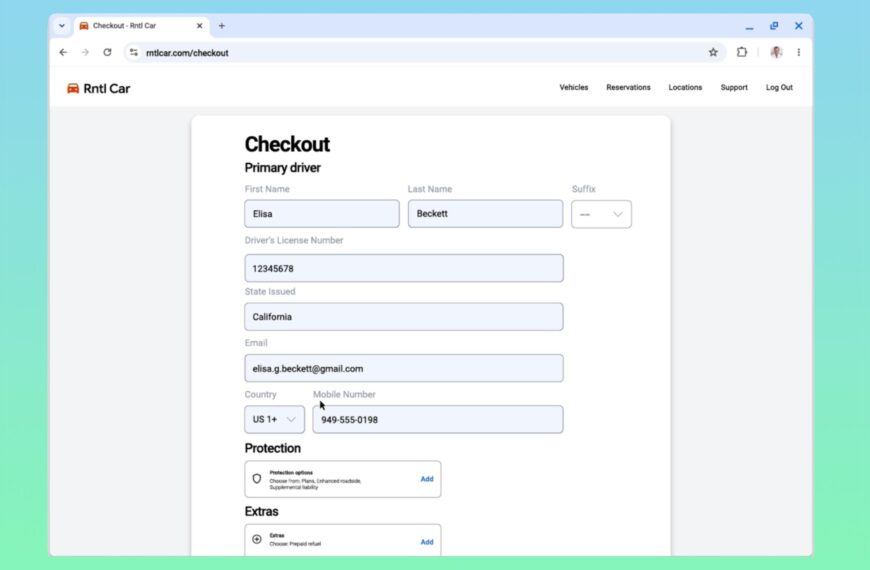Click the Driver's License Number label
Screen dimensions: 870x570
click(294, 240)
